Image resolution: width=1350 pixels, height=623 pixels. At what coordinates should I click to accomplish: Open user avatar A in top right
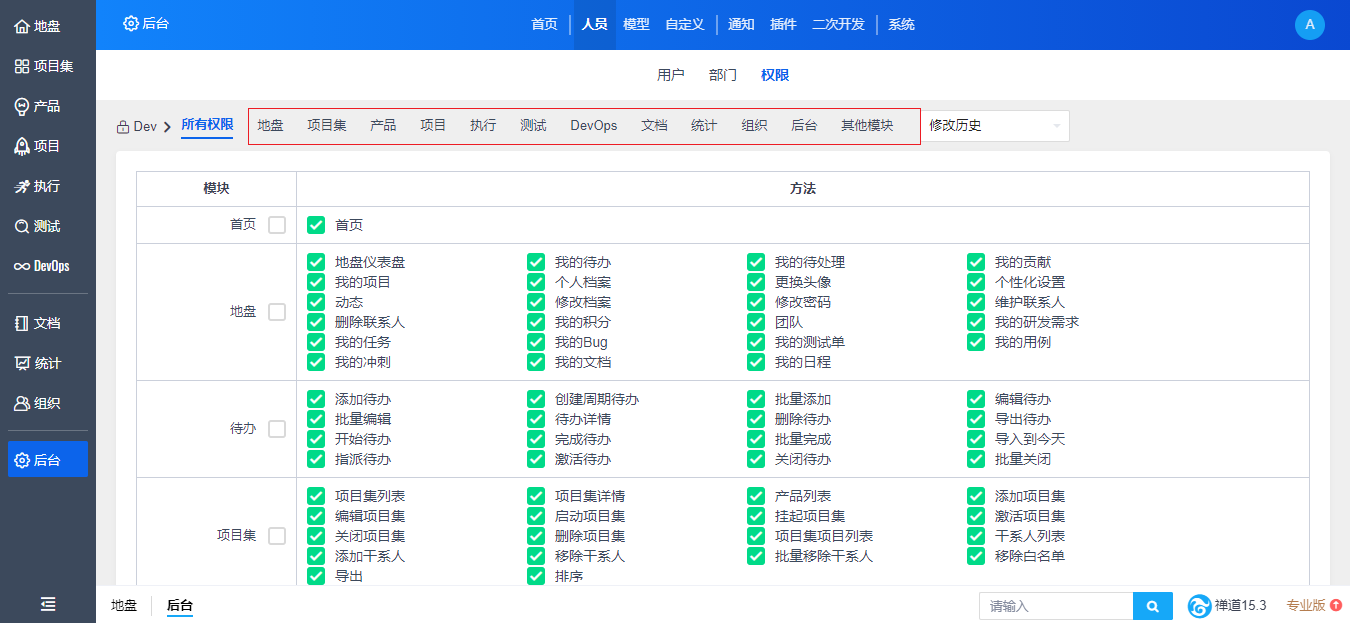coord(1309,25)
